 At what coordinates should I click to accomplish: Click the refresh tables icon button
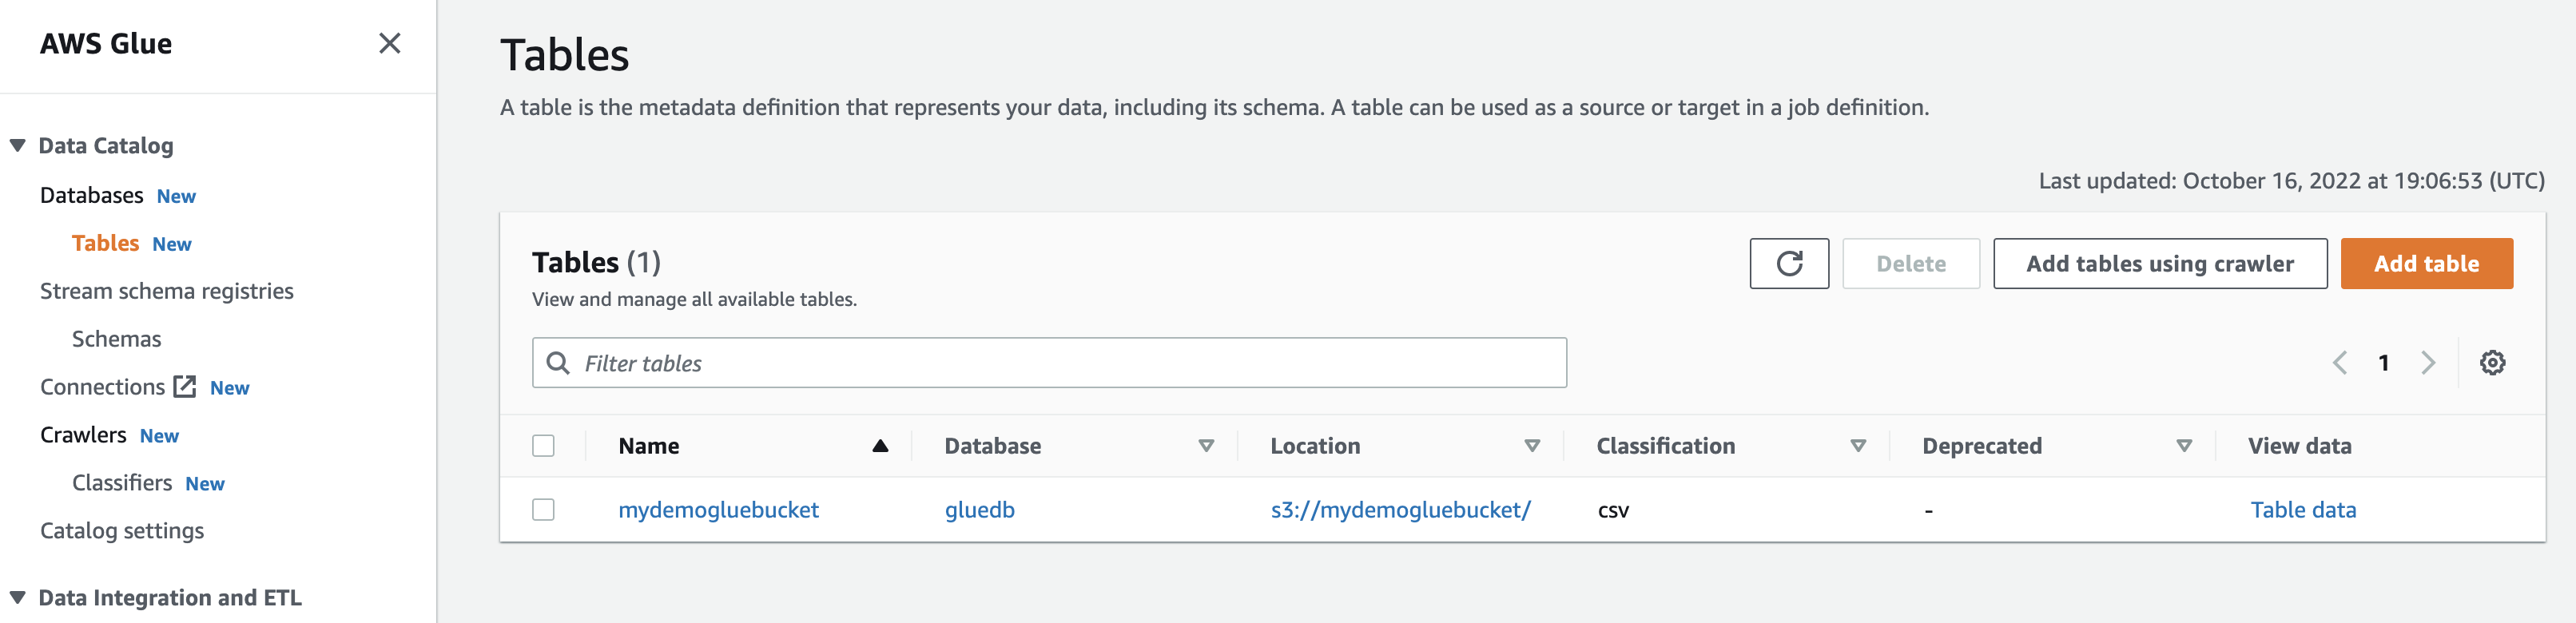tap(1788, 264)
